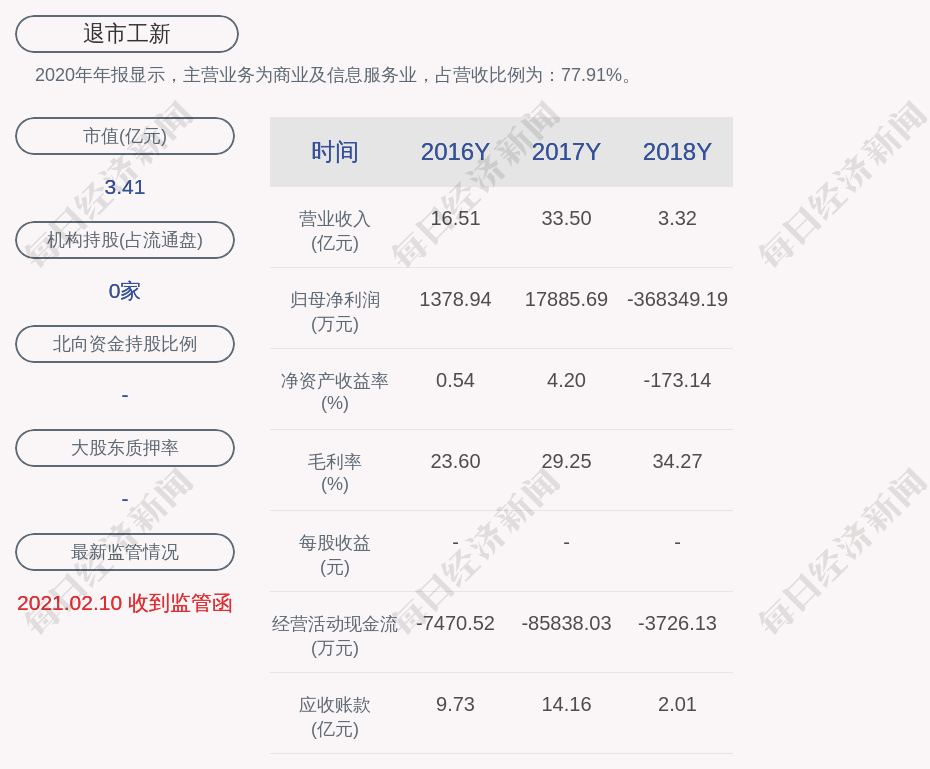The height and width of the screenshot is (769, 930).
Task: Select the 净资产收益率(%) row label
Action: 335,392
